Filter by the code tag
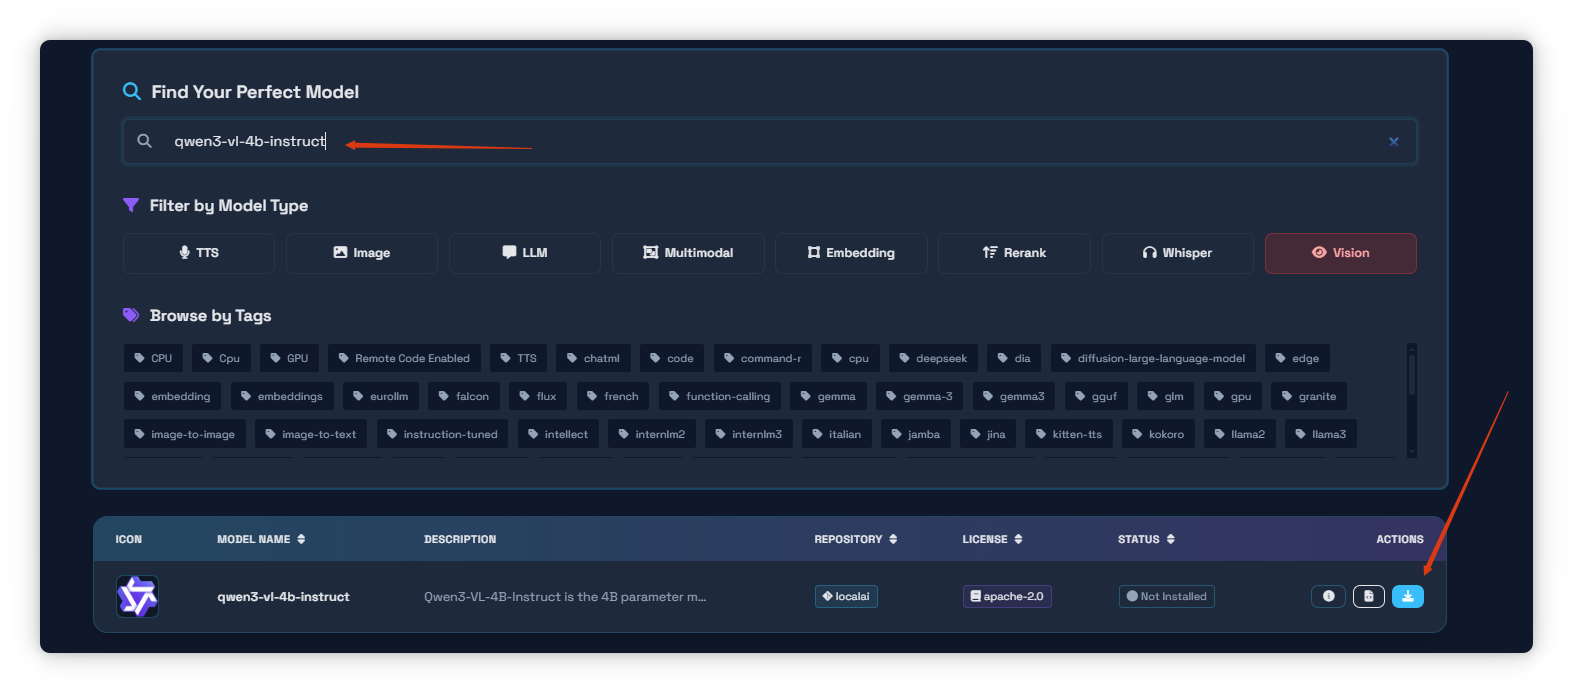Image resolution: width=1573 pixels, height=693 pixels. 672,358
